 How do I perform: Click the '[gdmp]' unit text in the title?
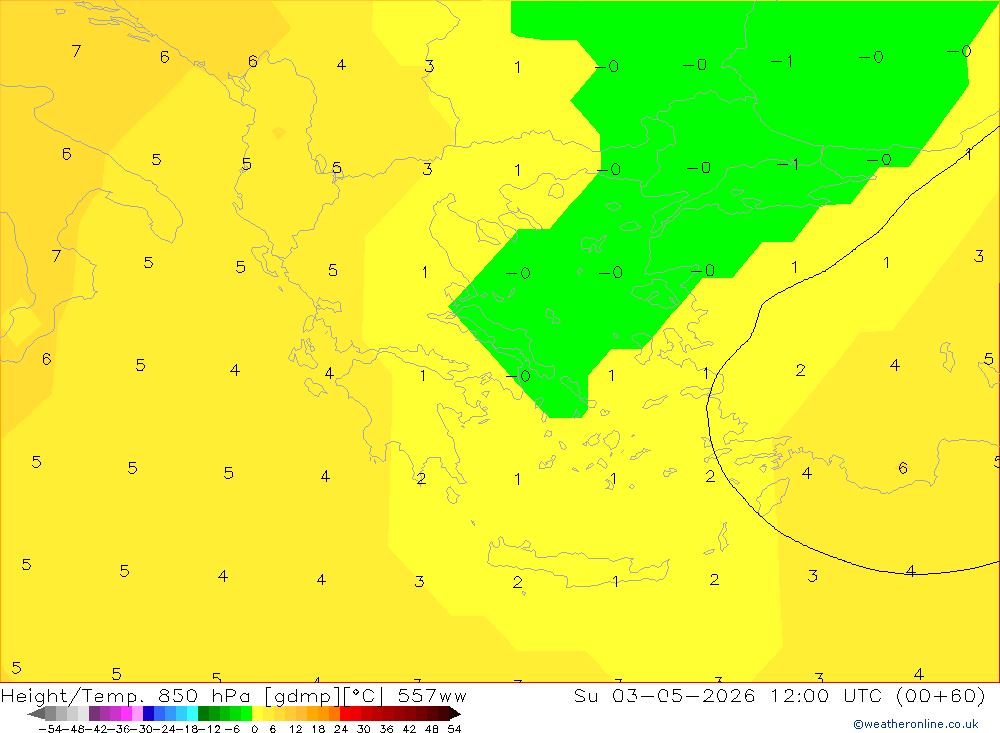[x=302, y=696]
